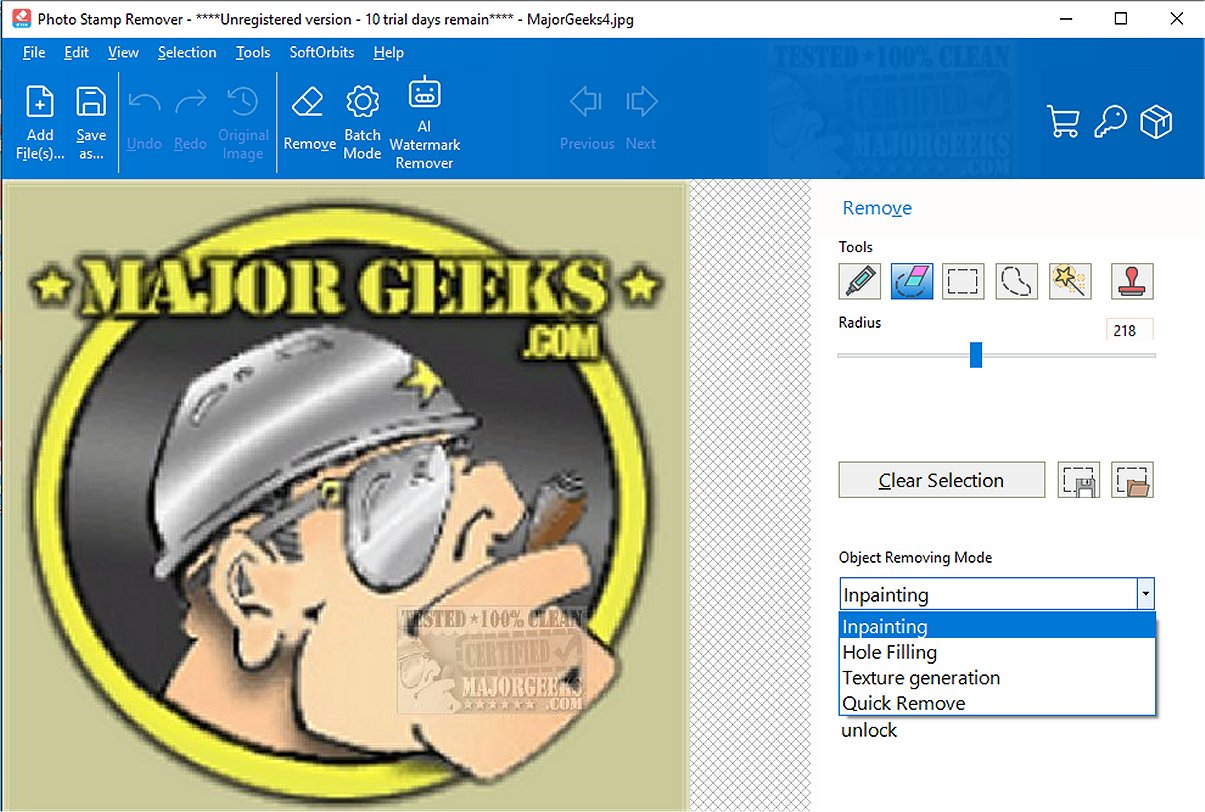Click the Redo arrow icon
The height and width of the screenshot is (812, 1205).
(x=191, y=102)
